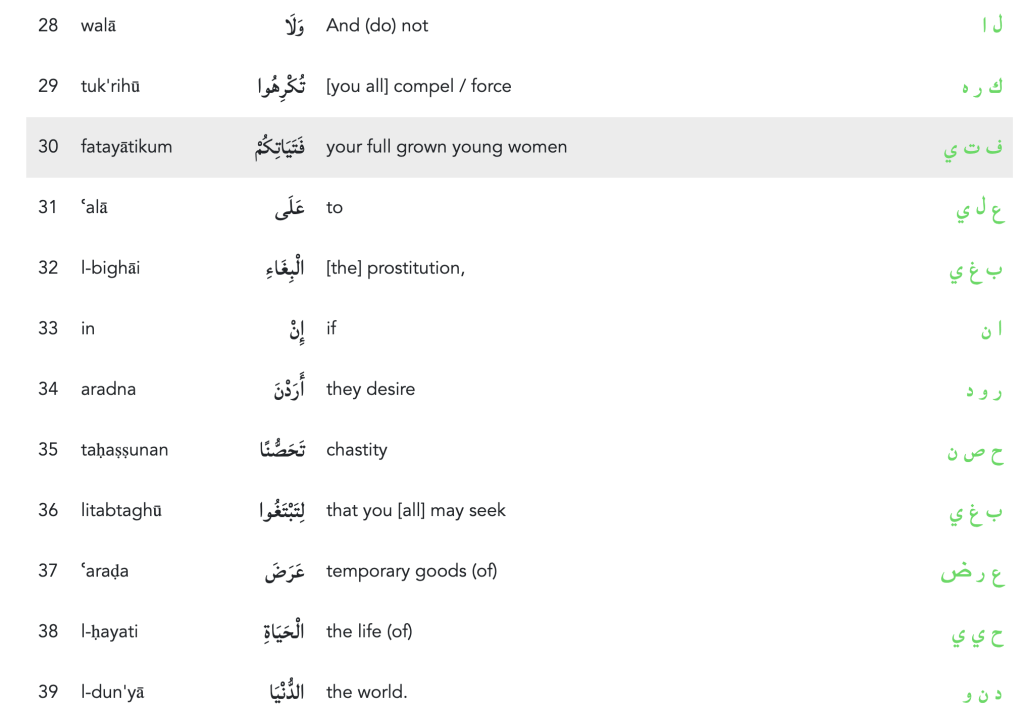Select the transliteration "taḥaṣṣunan"
This screenshot has width=1023, height=711.
(124, 450)
